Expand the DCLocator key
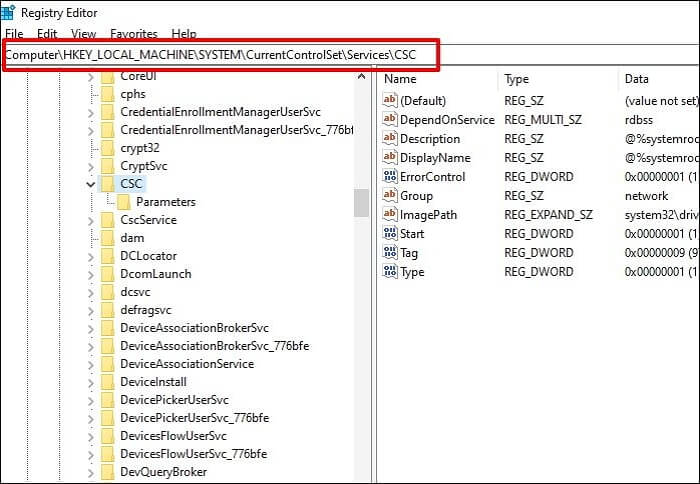Viewport: 700px width, 484px height. click(x=91, y=257)
